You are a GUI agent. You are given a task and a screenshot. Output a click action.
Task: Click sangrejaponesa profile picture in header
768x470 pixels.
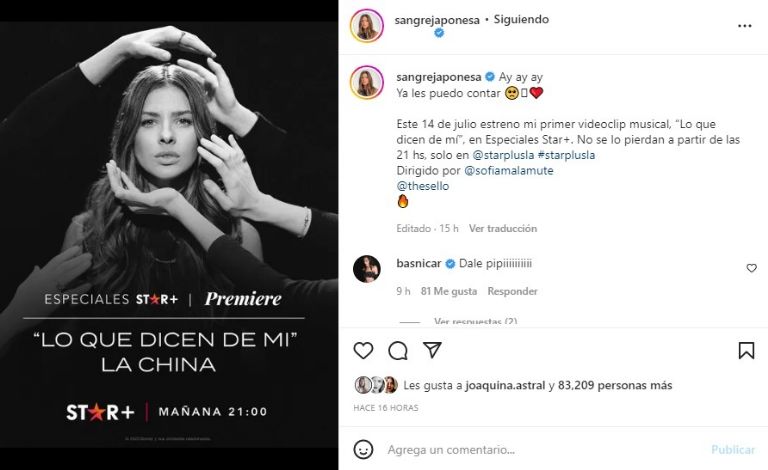366,25
